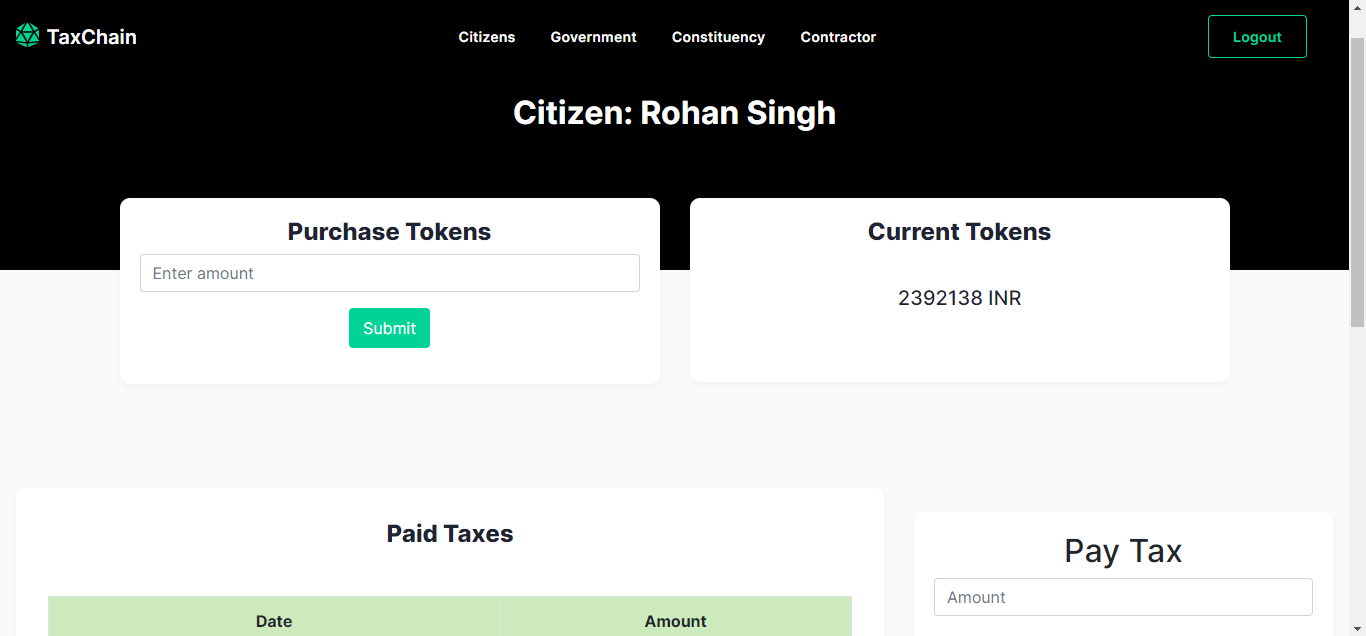Click the Pay Tax heading

click(1123, 551)
